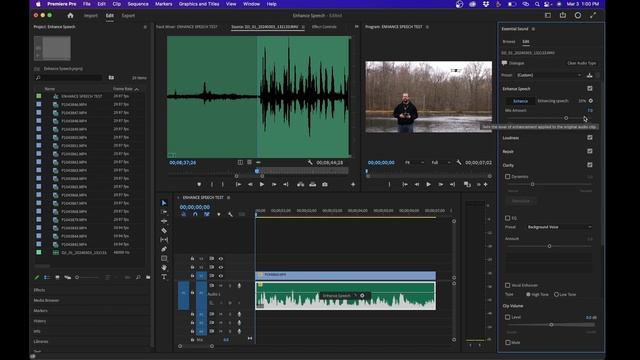
Task: Select the Rectangle tool
Action: pyautogui.click(x=164, y=258)
